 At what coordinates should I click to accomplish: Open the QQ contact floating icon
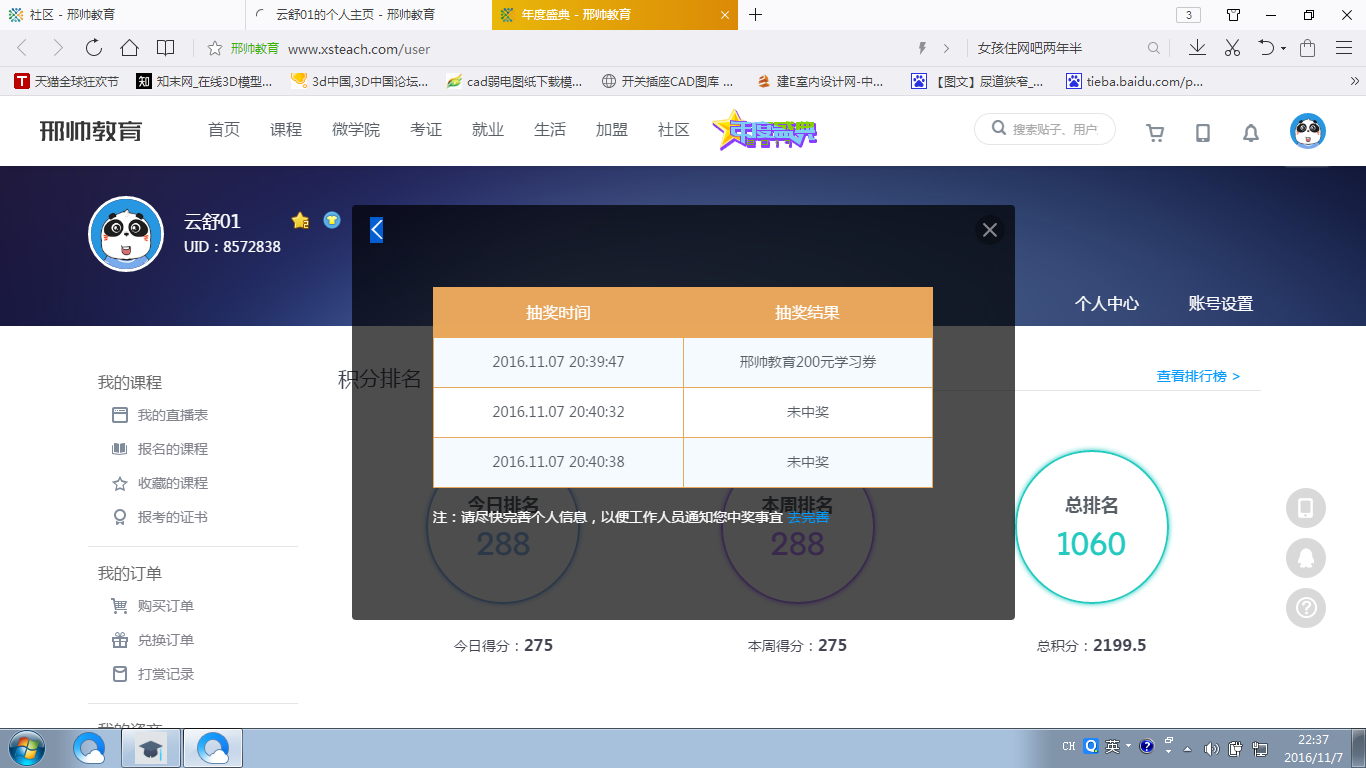(1305, 559)
